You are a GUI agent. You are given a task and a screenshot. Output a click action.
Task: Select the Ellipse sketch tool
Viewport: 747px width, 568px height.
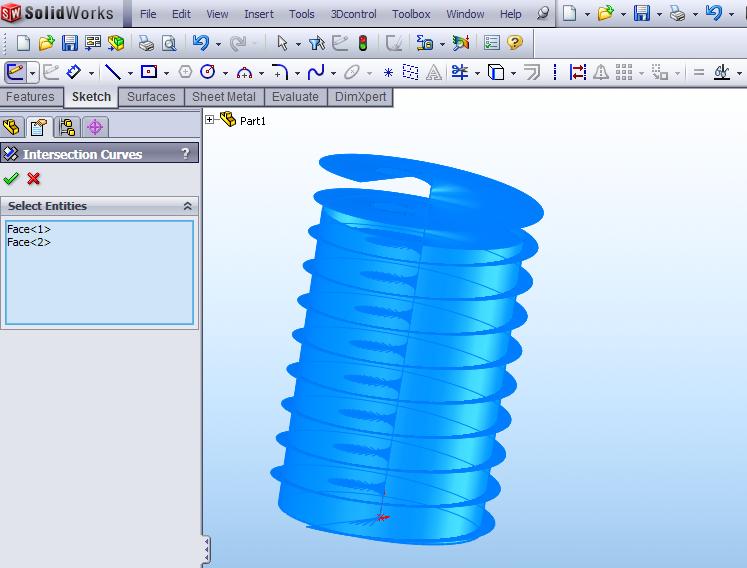click(352, 72)
